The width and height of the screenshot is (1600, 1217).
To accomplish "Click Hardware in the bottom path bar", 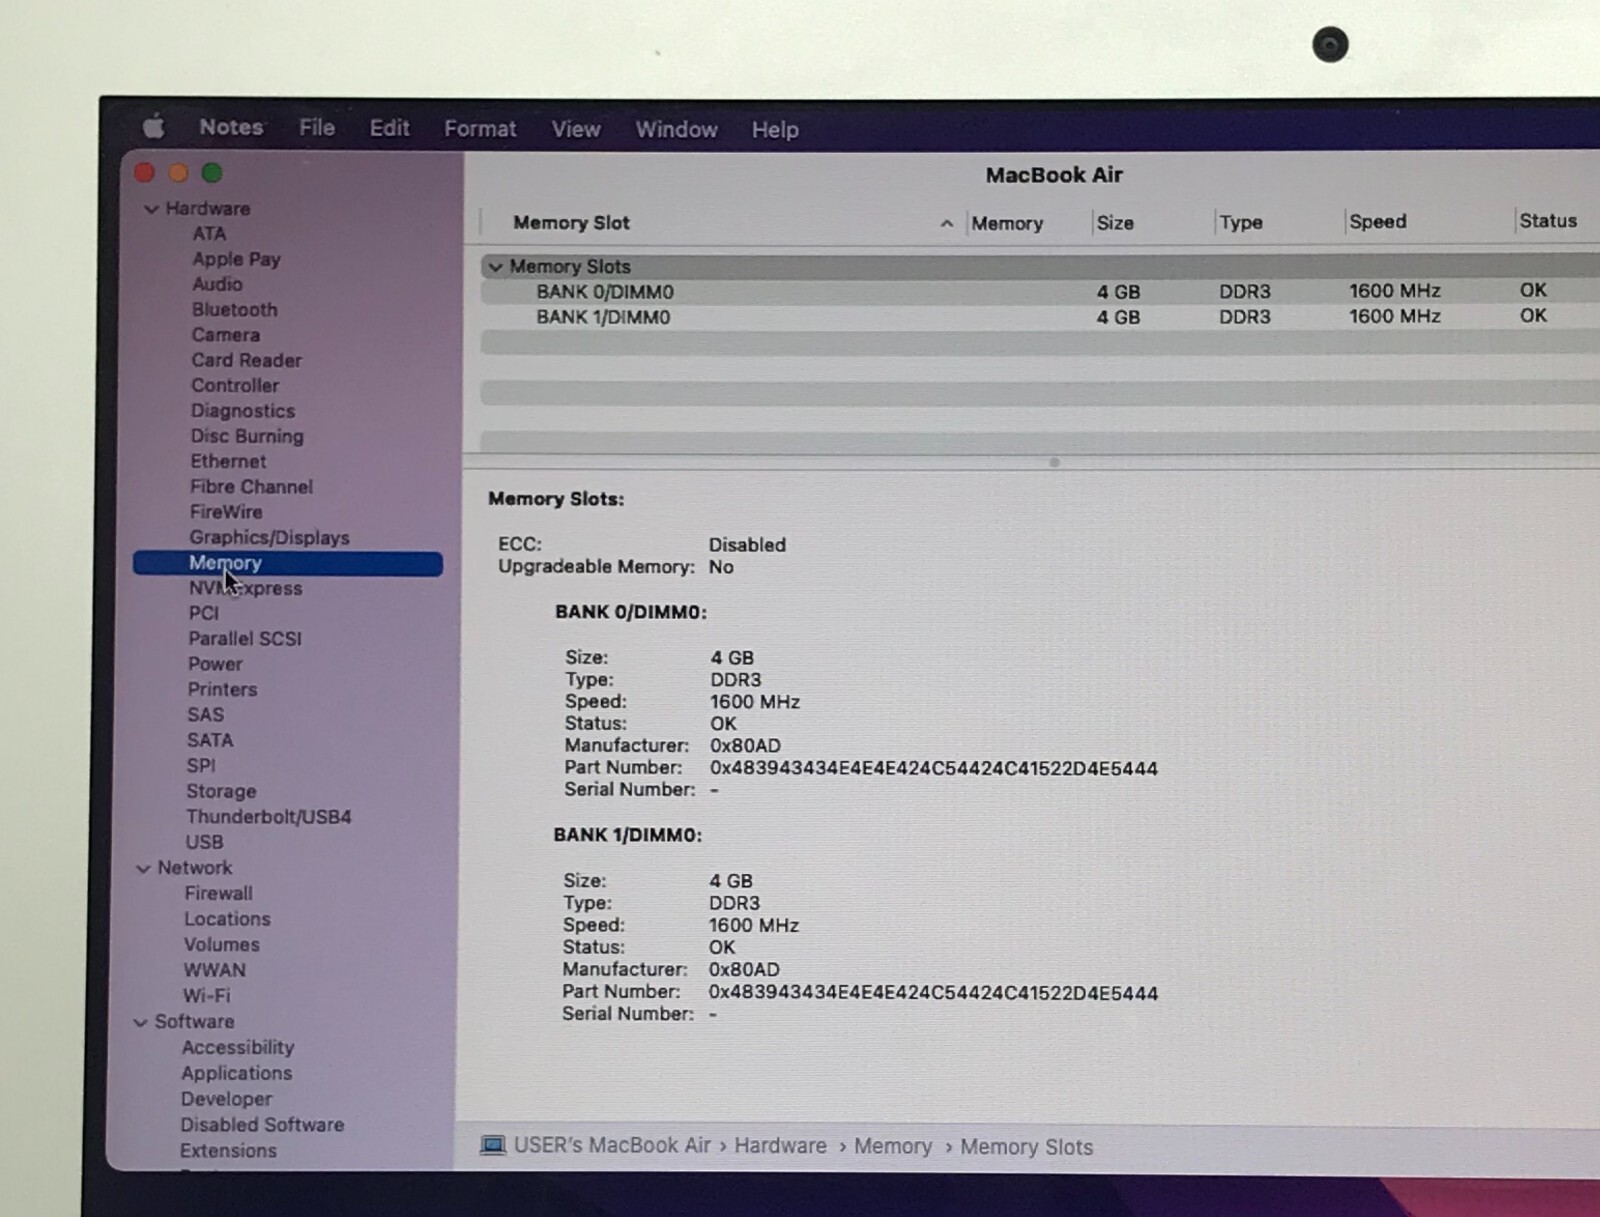I will pyautogui.click(x=780, y=1146).
